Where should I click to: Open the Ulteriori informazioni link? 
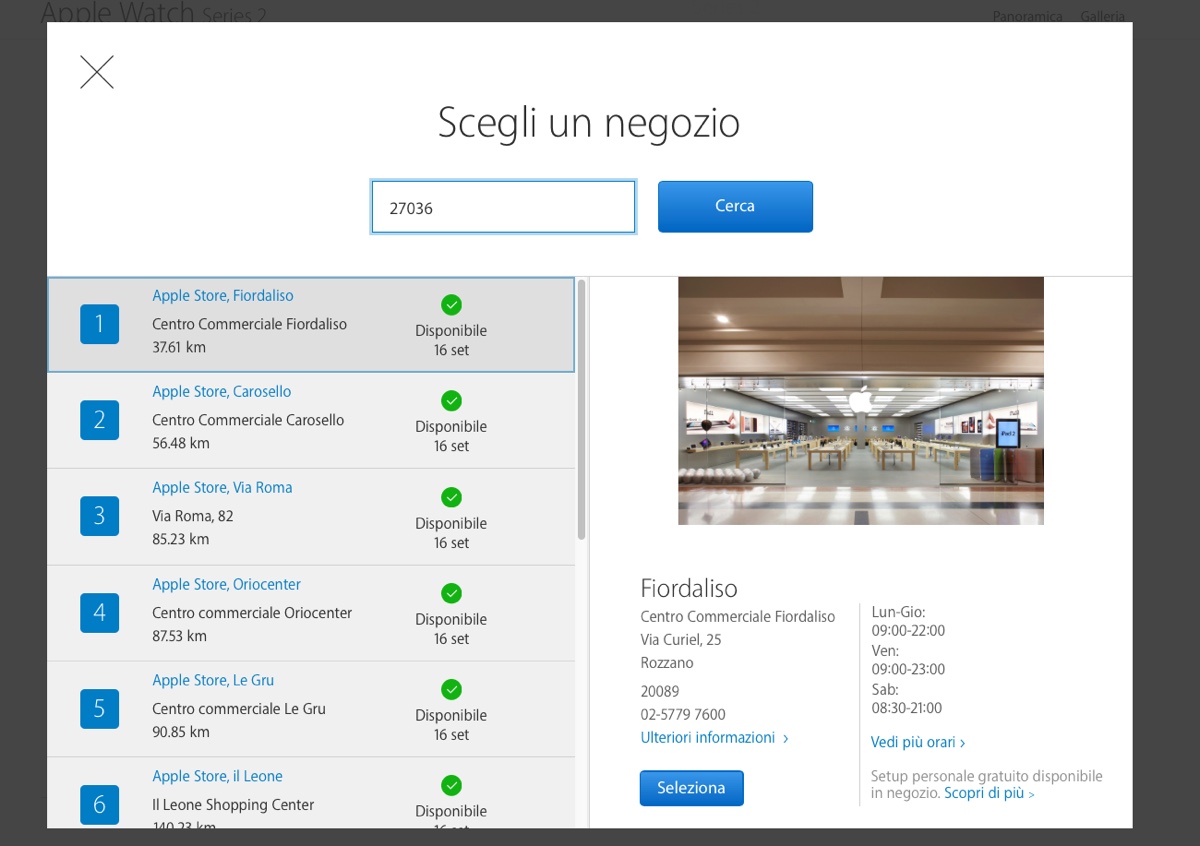[x=714, y=738]
